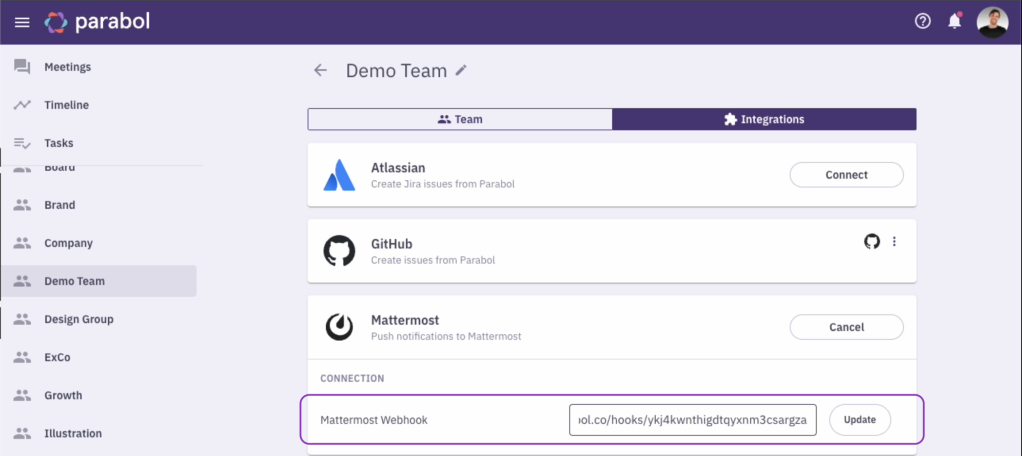Image resolution: width=1022 pixels, height=456 pixels.
Task: Click the large GitHub logo
Action: [340, 251]
